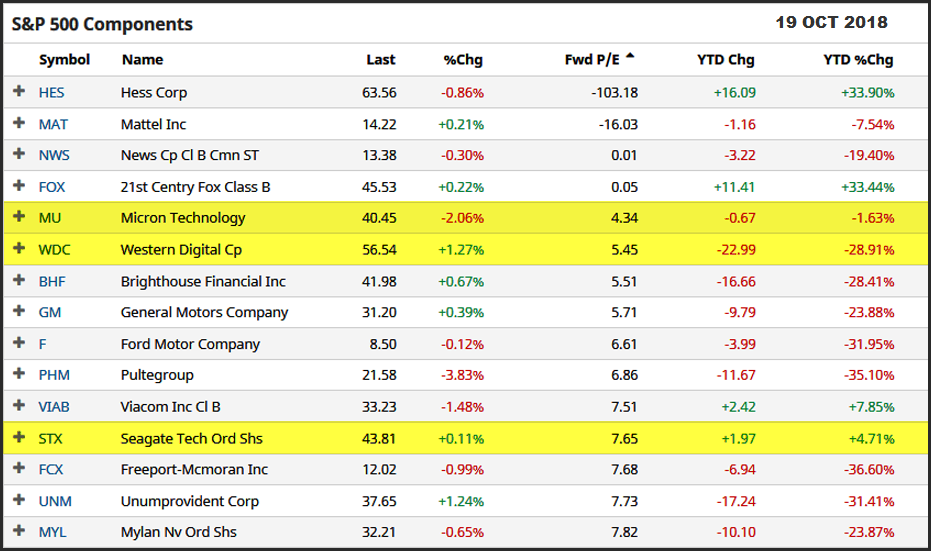Click plus icon beside WDC

[x=18, y=249]
